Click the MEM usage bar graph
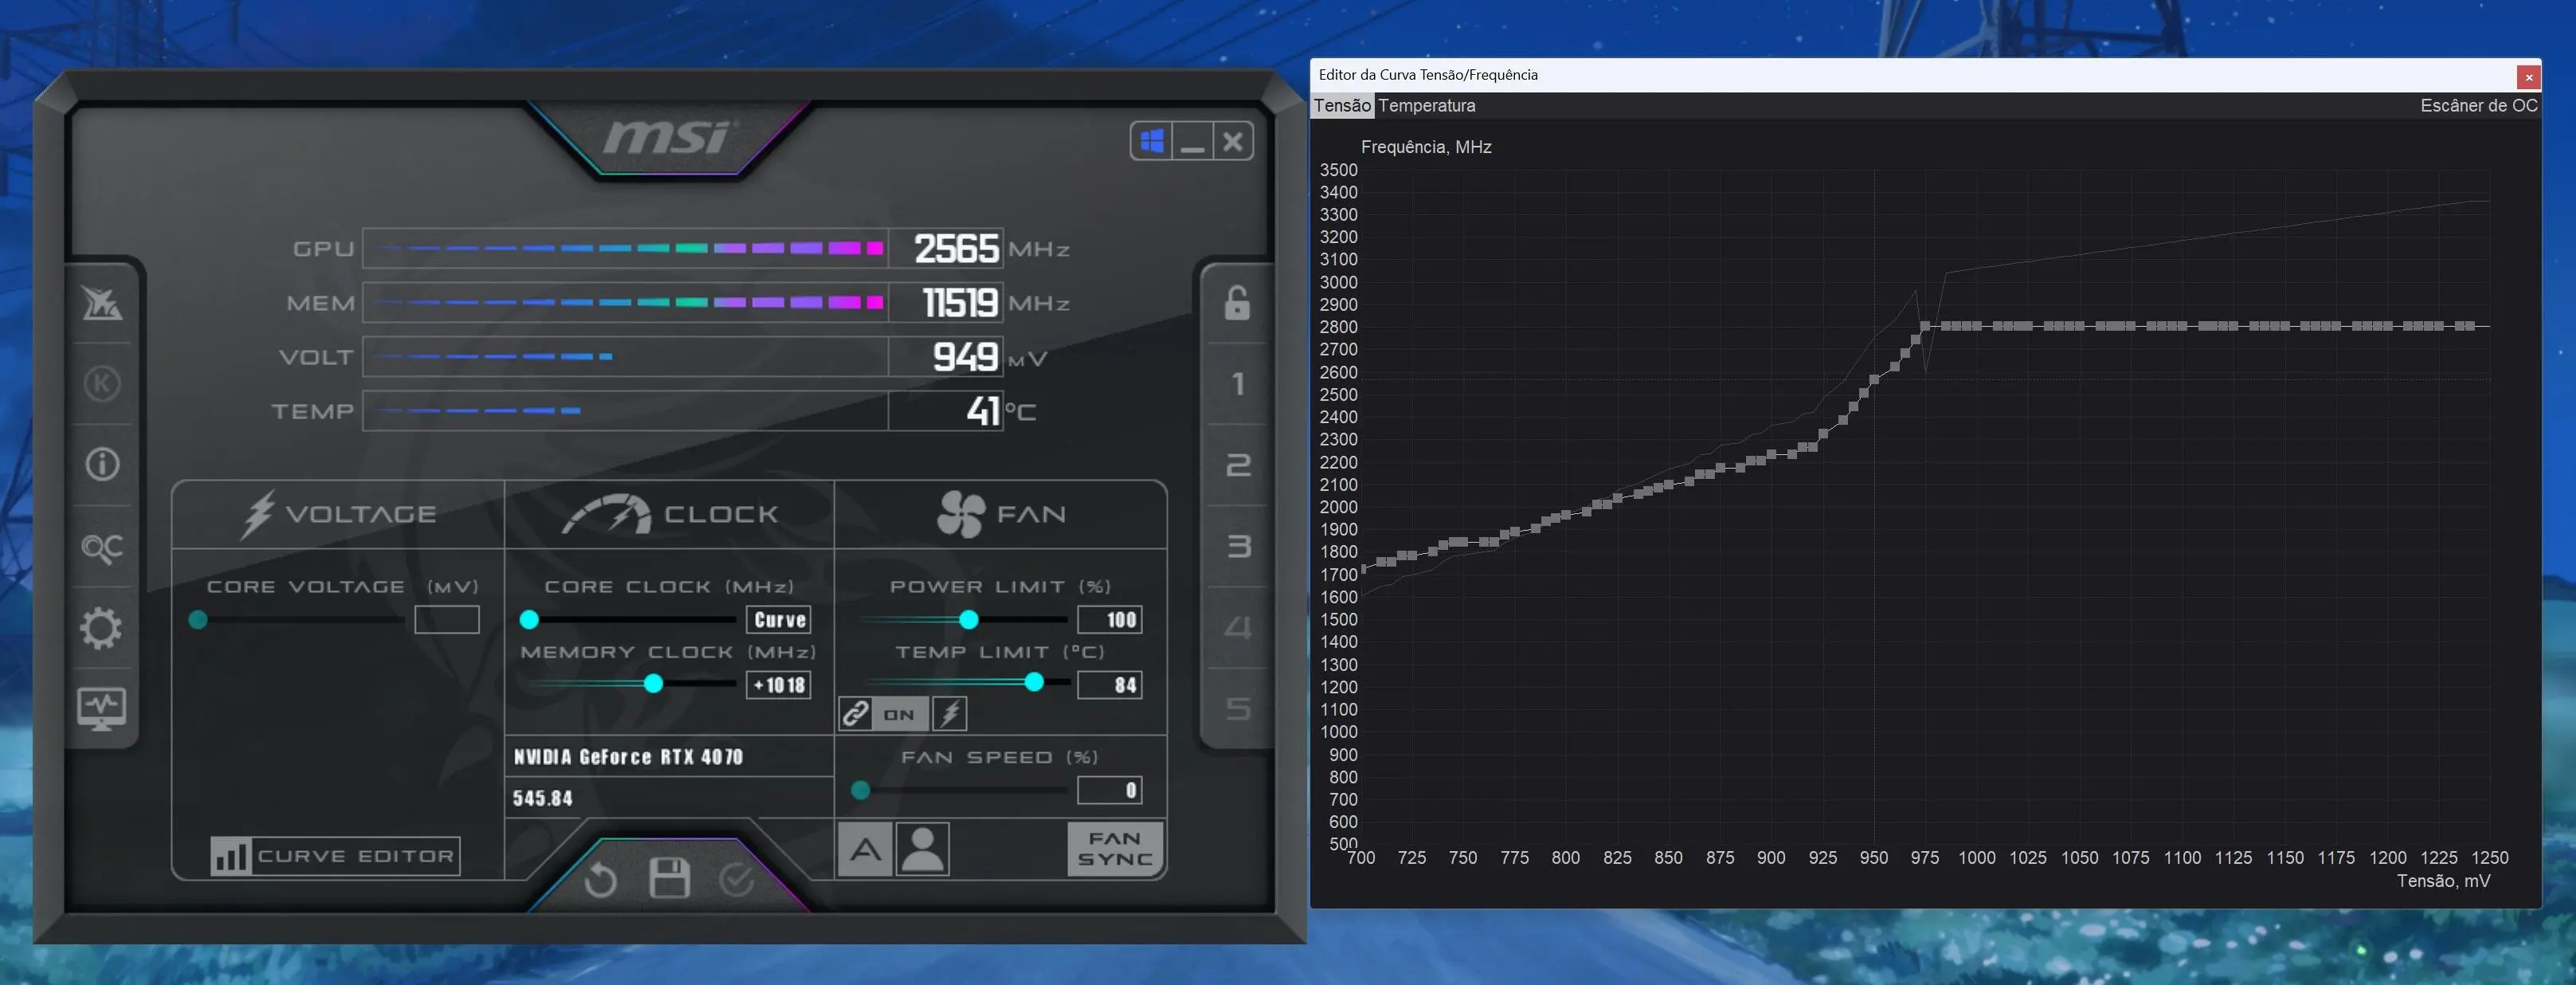2576x985 pixels. pos(625,302)
